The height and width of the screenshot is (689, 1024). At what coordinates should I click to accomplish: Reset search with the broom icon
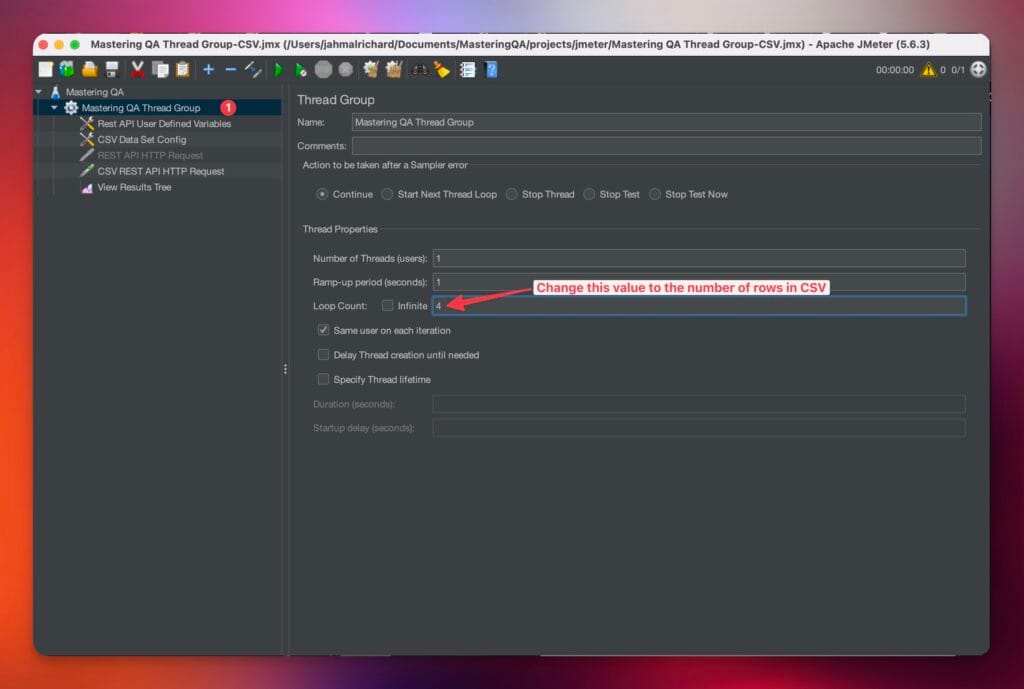(442, 69)
